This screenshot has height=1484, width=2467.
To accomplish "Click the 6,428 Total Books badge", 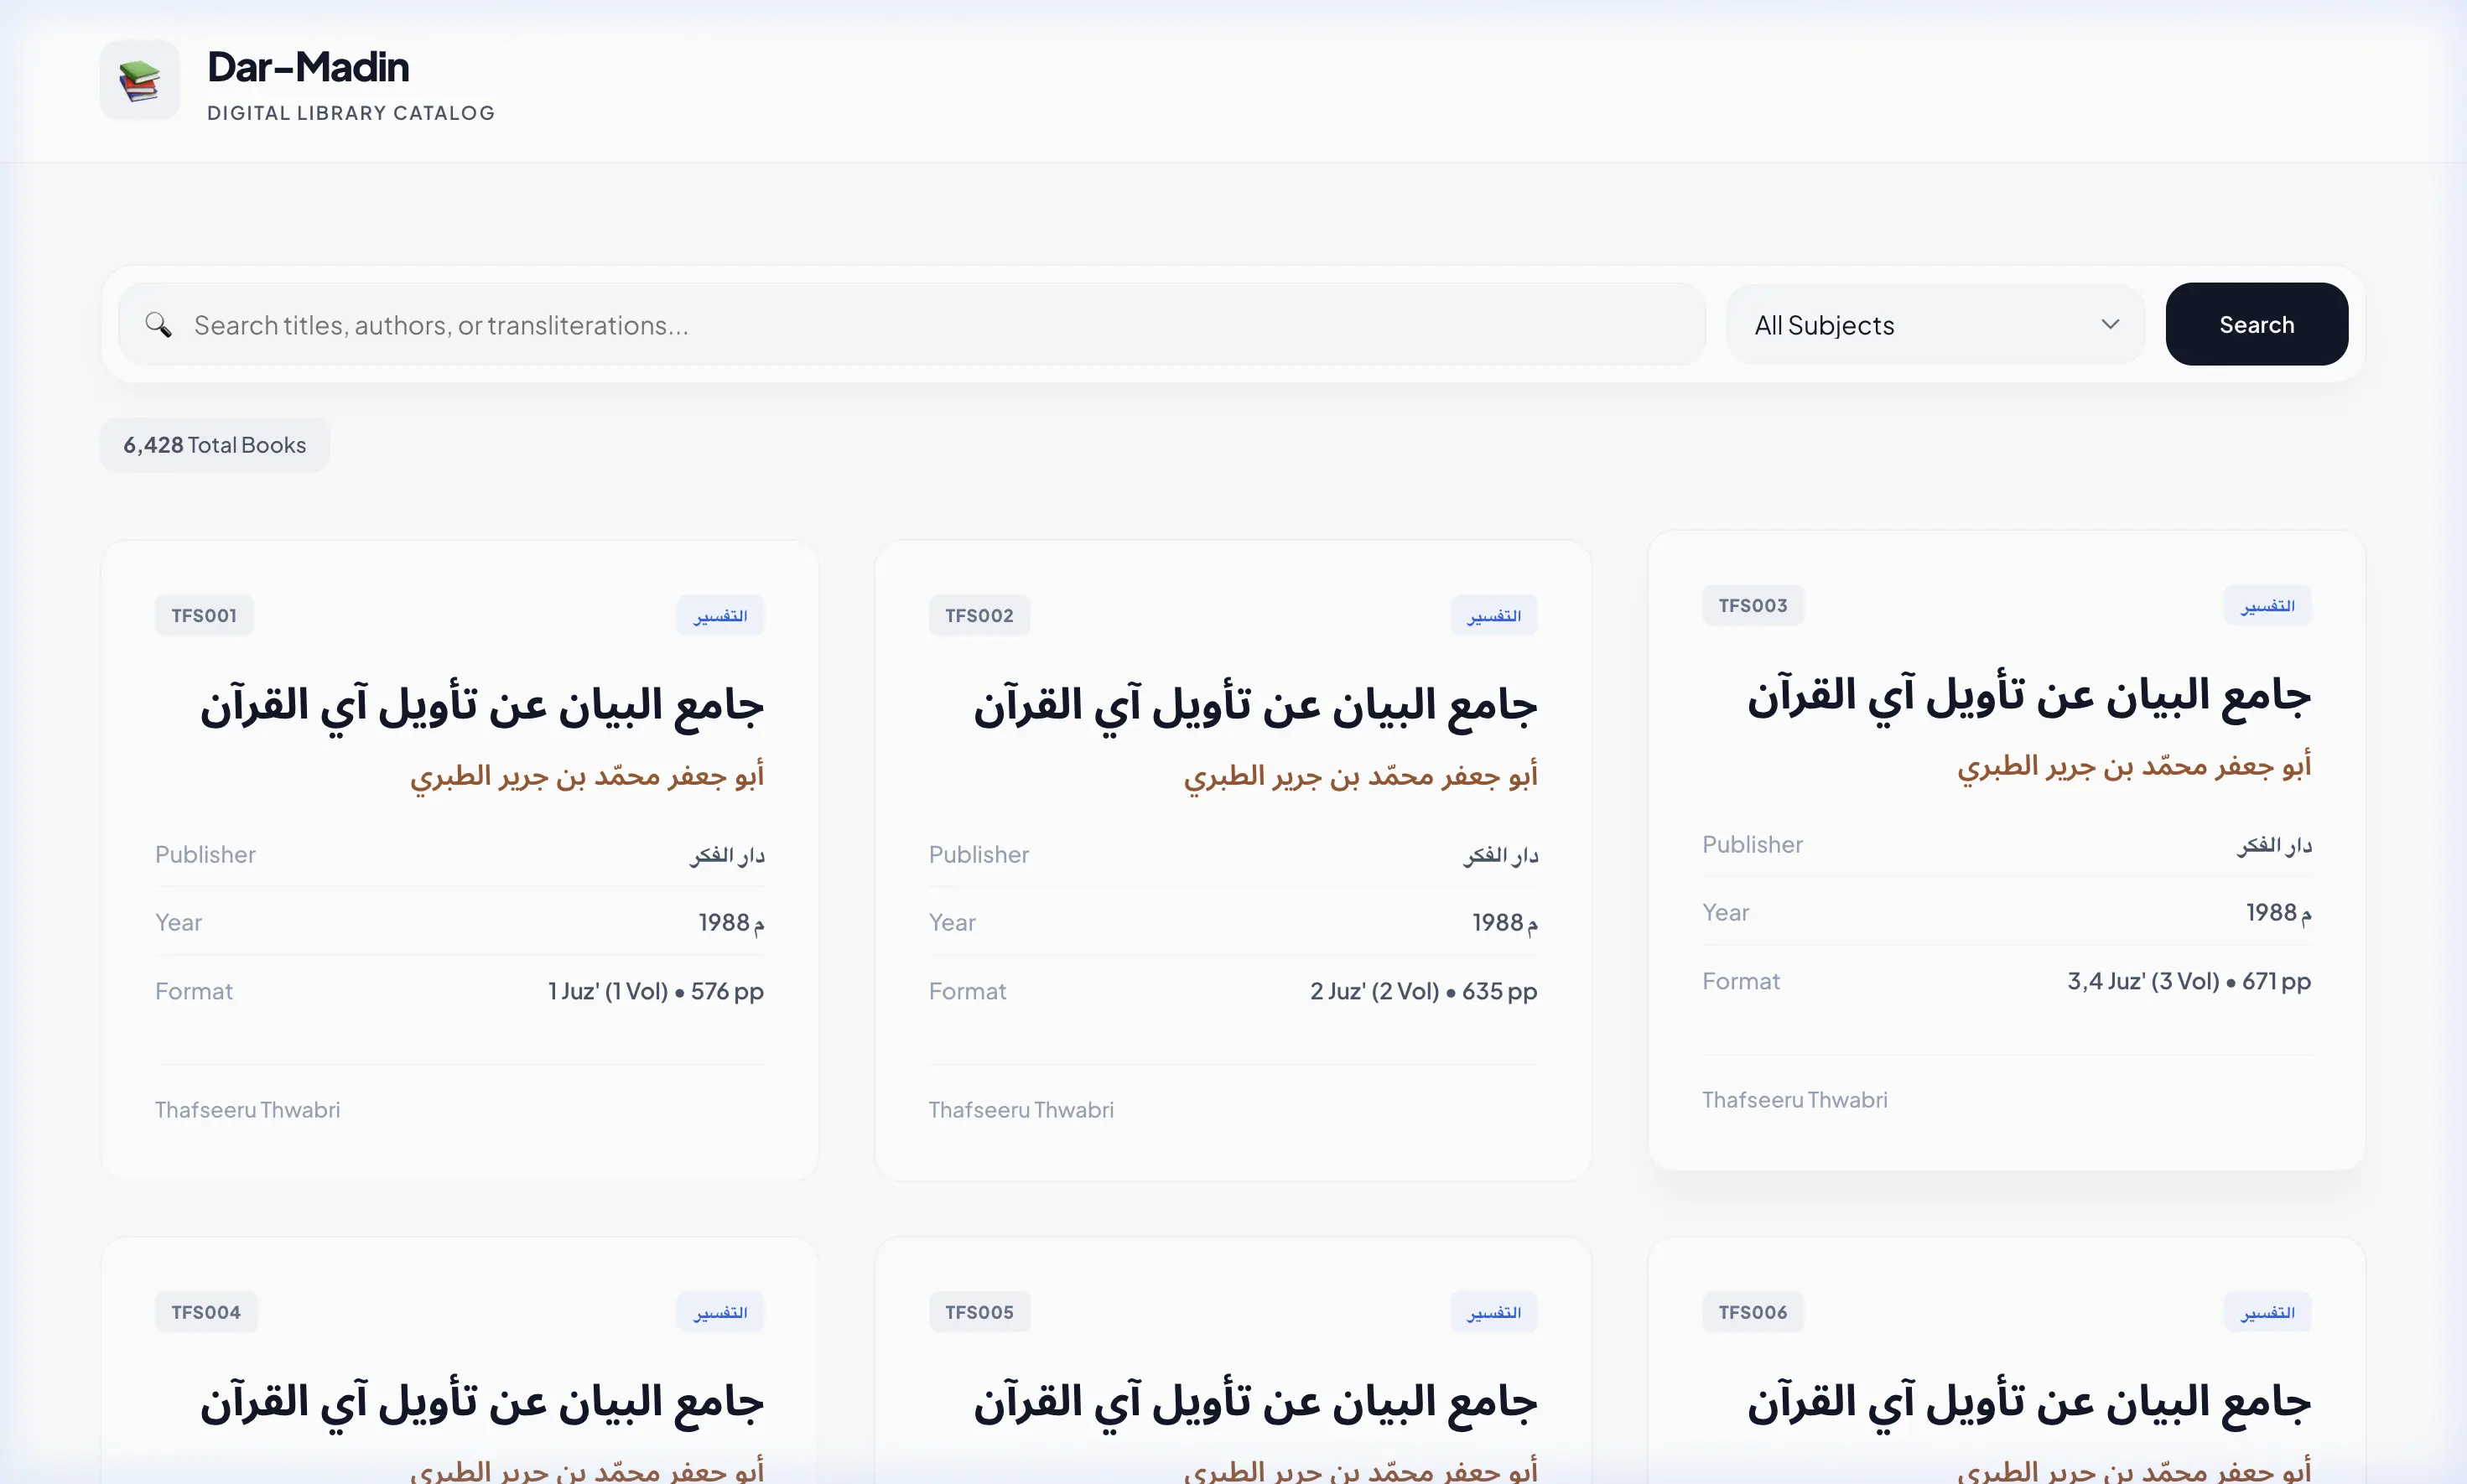I will tap(214, 445).
